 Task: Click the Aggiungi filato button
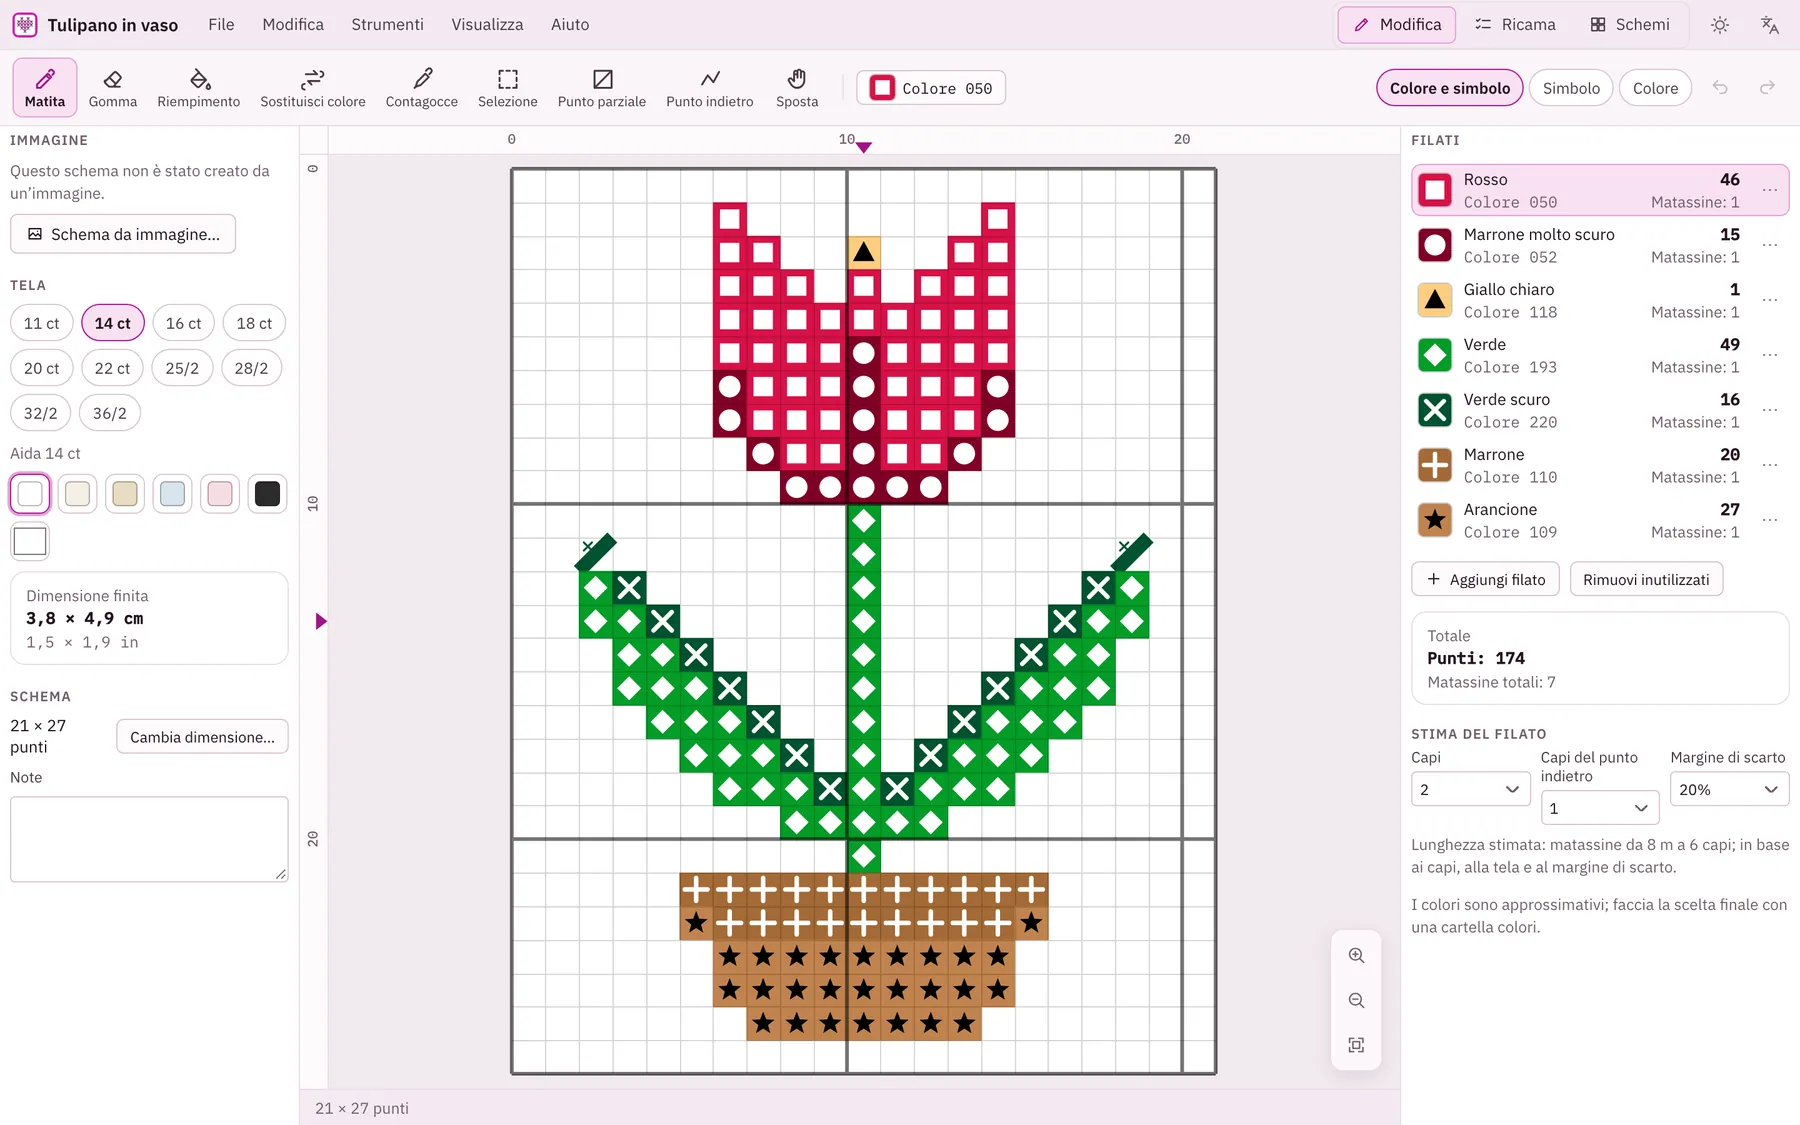coord(1485,579)
